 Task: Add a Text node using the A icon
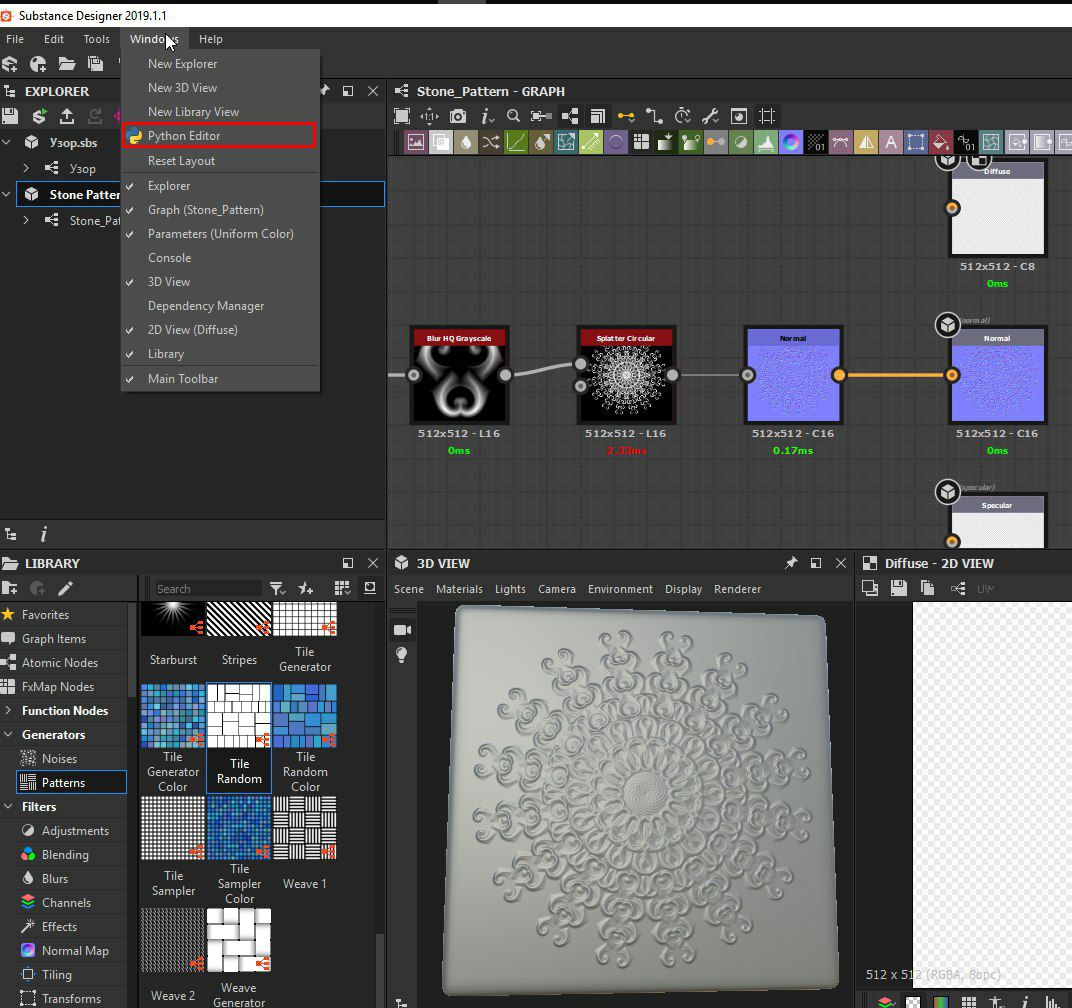(x=890, y=142)
